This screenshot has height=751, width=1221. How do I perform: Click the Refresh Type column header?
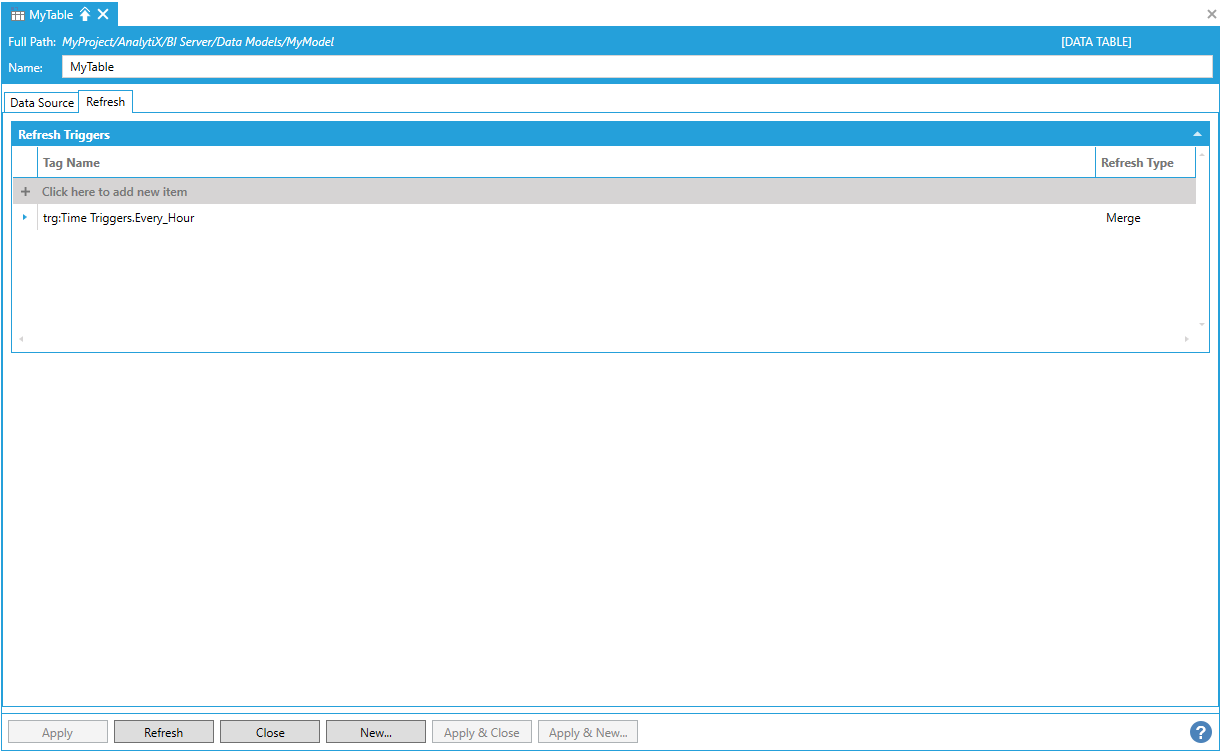[x=1138, y=163]
